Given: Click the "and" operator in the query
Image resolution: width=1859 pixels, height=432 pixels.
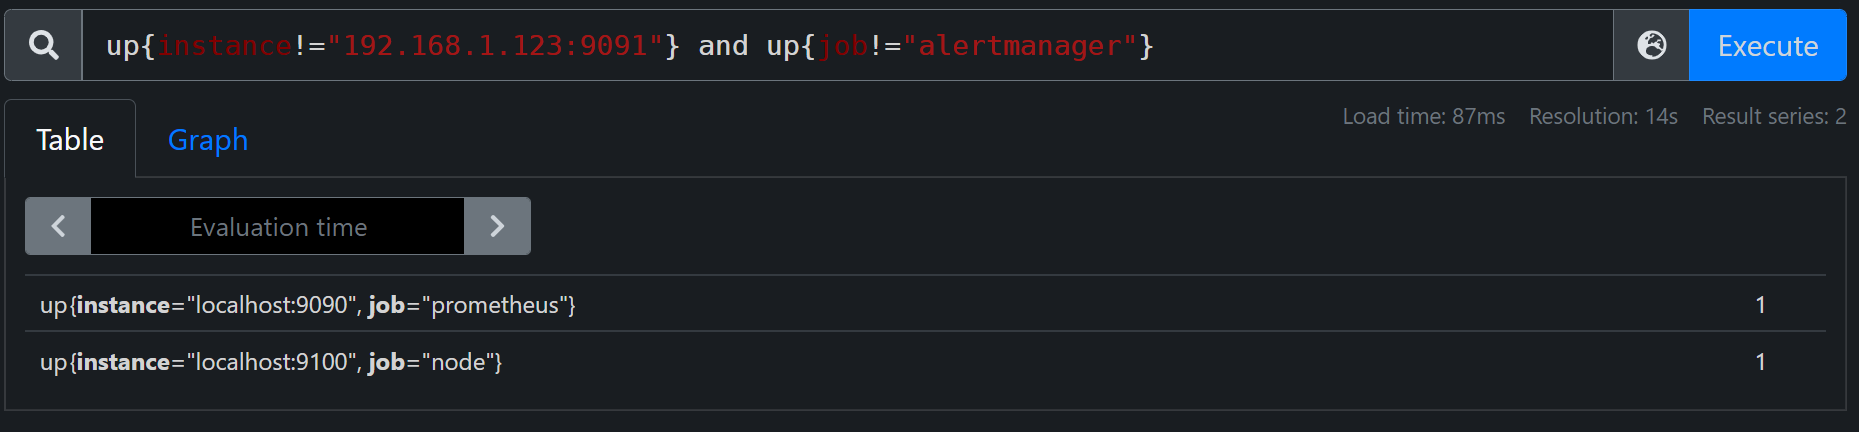Looking at the screenshot, I should [723, 46].
